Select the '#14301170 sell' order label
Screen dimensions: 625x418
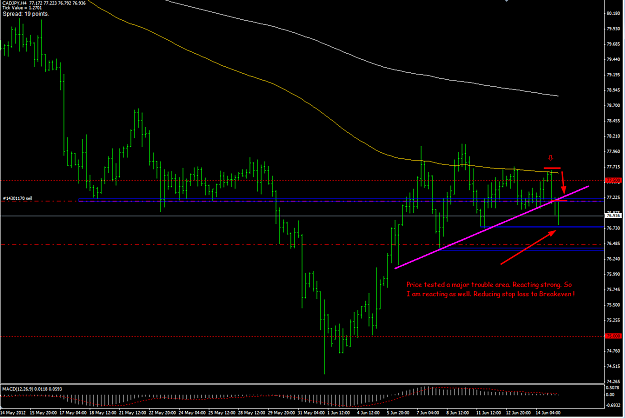point(17,198)
